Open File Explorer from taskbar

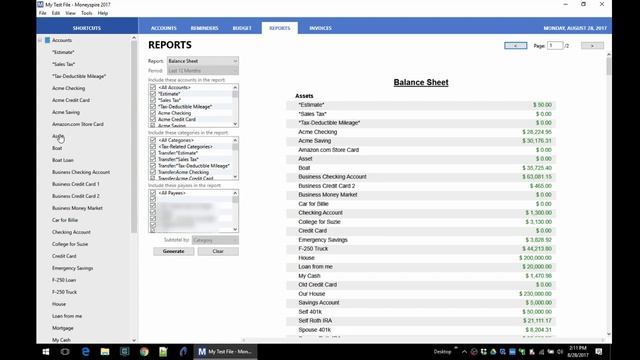click(105, 351)
